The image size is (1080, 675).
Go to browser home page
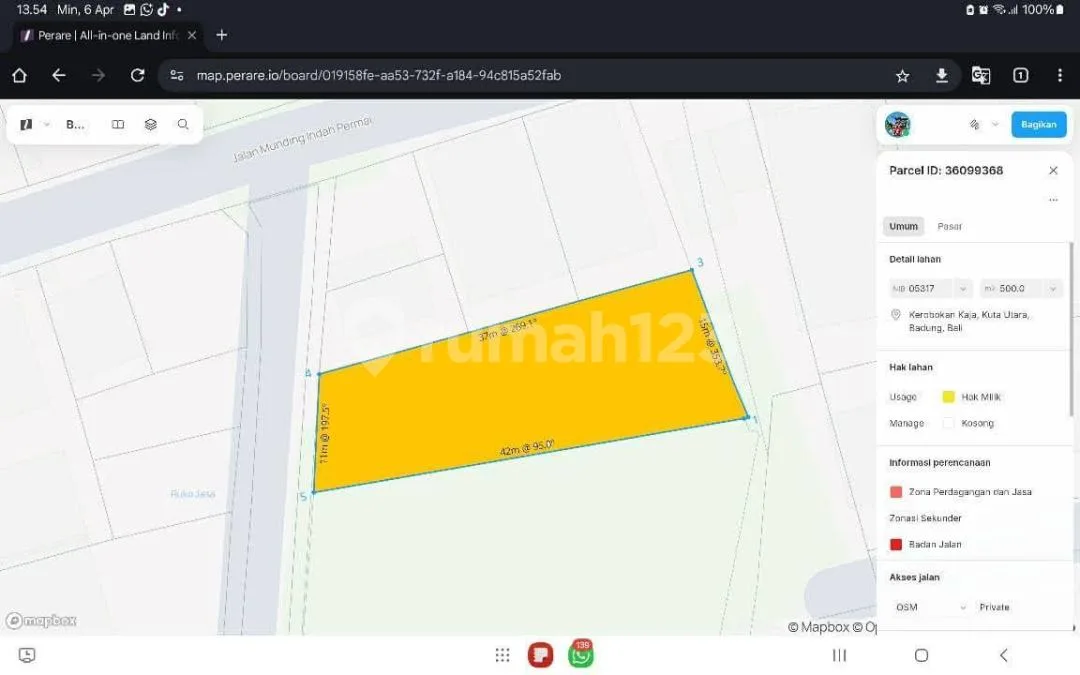tap(19, 76)
